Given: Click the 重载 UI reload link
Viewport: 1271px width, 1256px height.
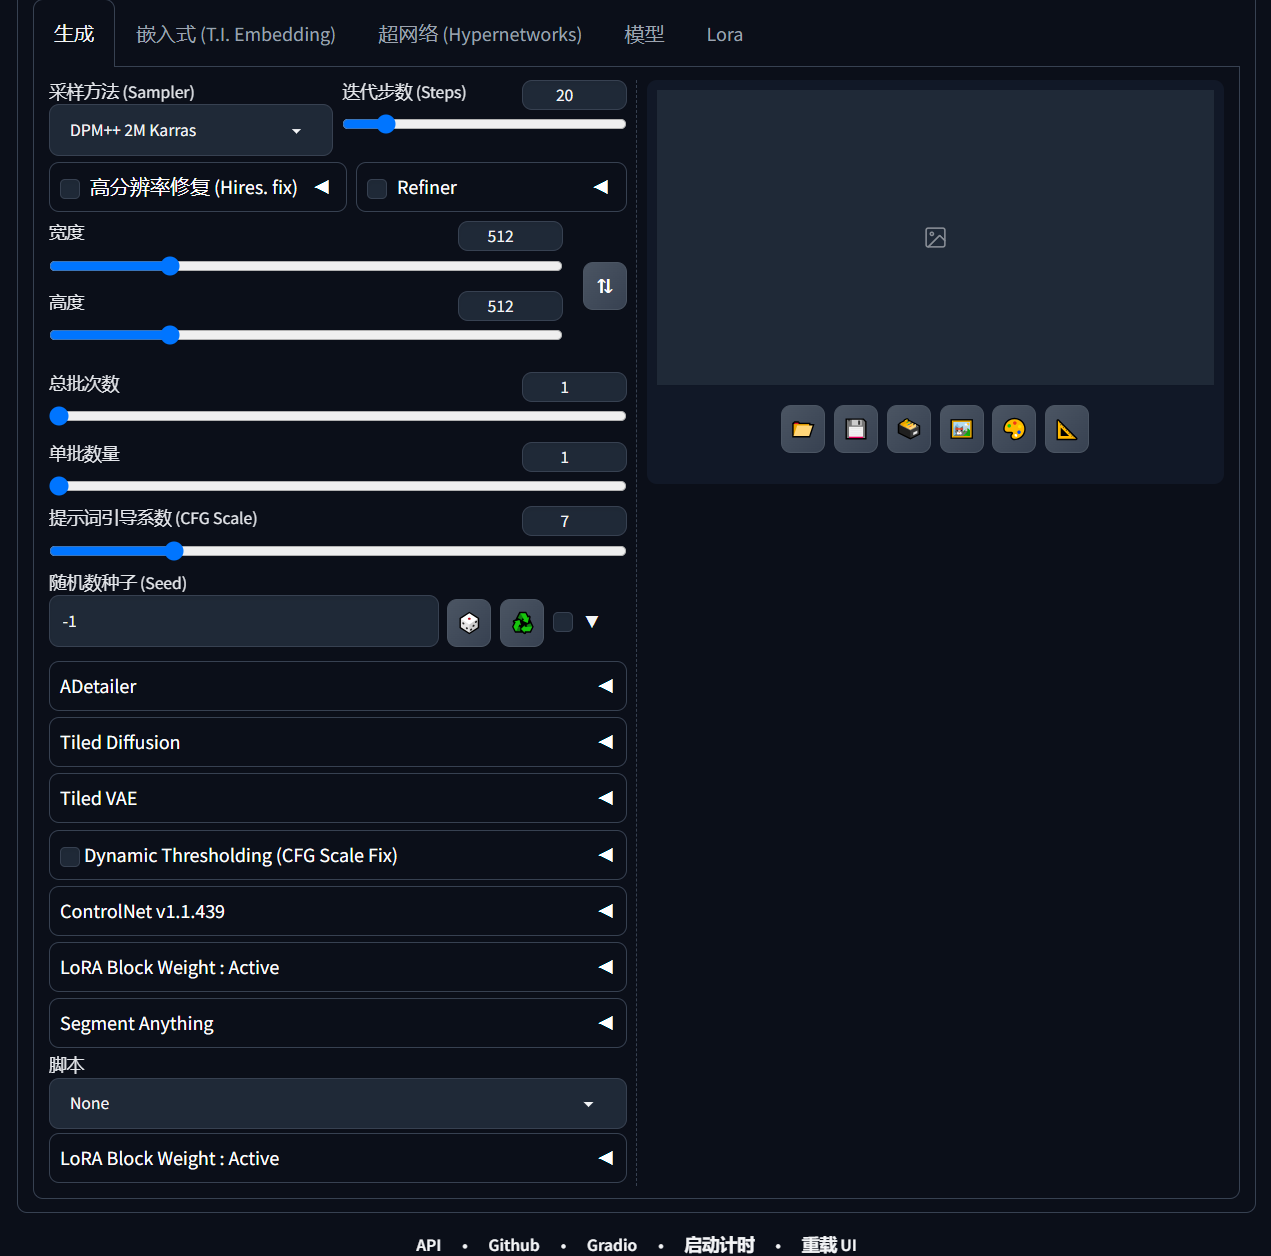Looking at the screenshot, I should click(x=828, y=1245).
